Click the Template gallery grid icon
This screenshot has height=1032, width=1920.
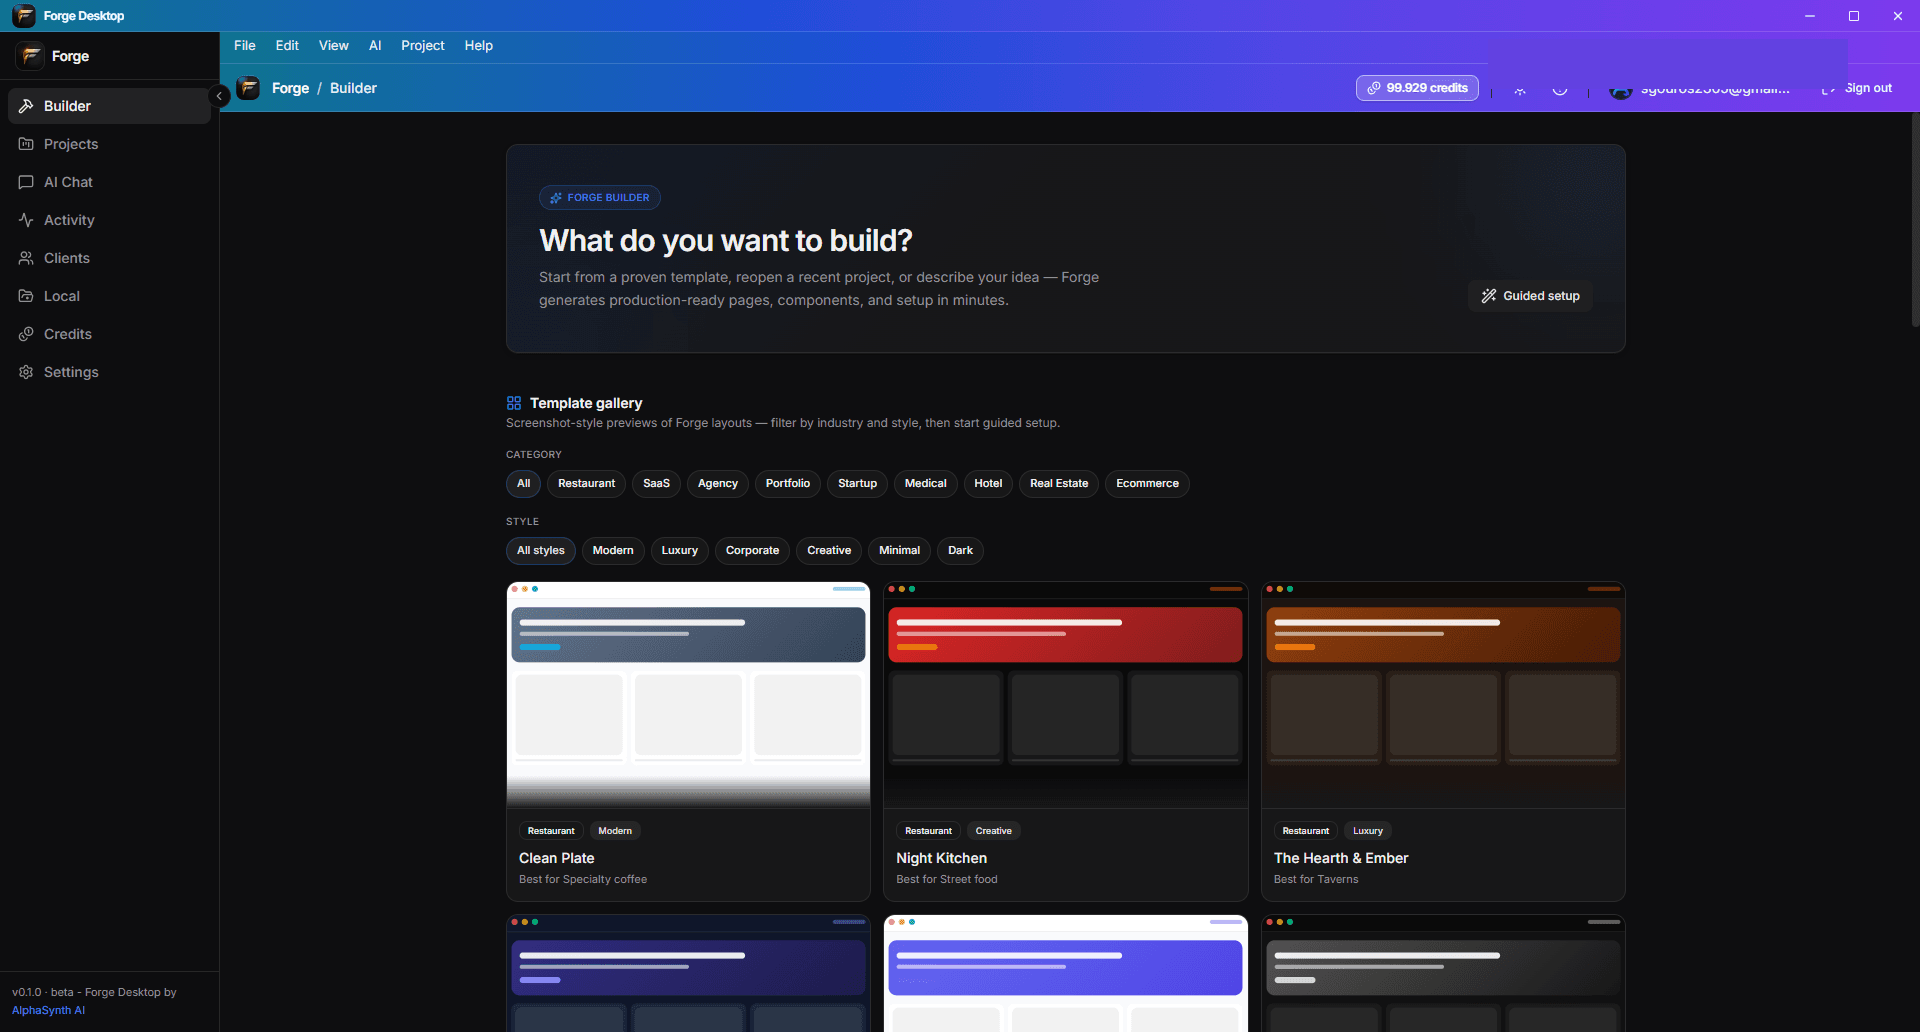[x=514, y=403]
